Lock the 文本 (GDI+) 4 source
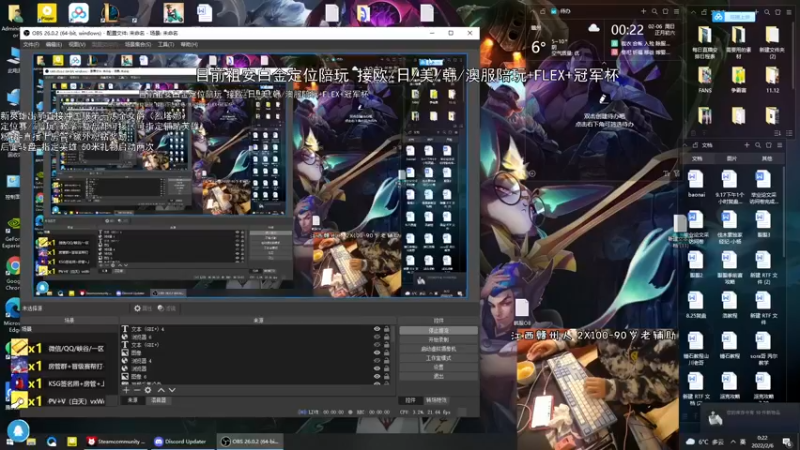 (386, 330)
